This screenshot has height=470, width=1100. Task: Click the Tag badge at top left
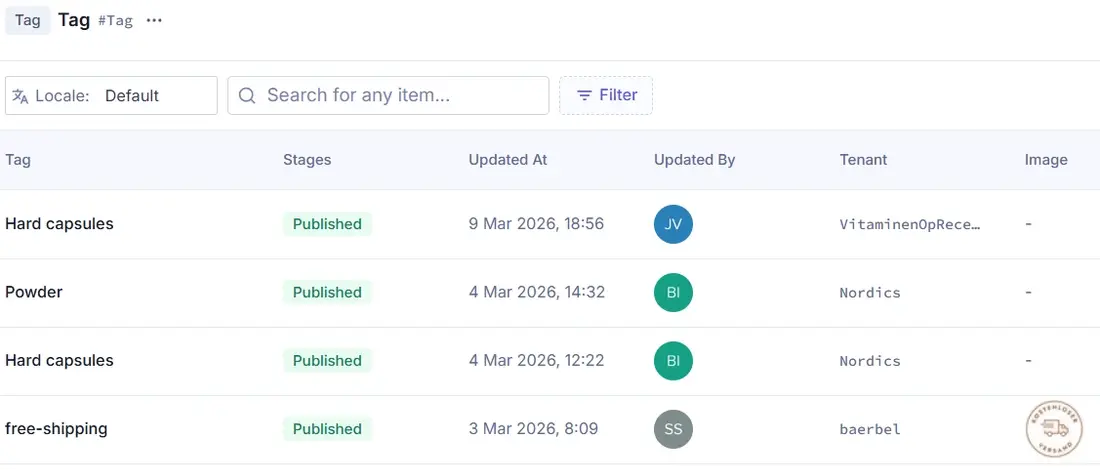click(x=28, y=20)
